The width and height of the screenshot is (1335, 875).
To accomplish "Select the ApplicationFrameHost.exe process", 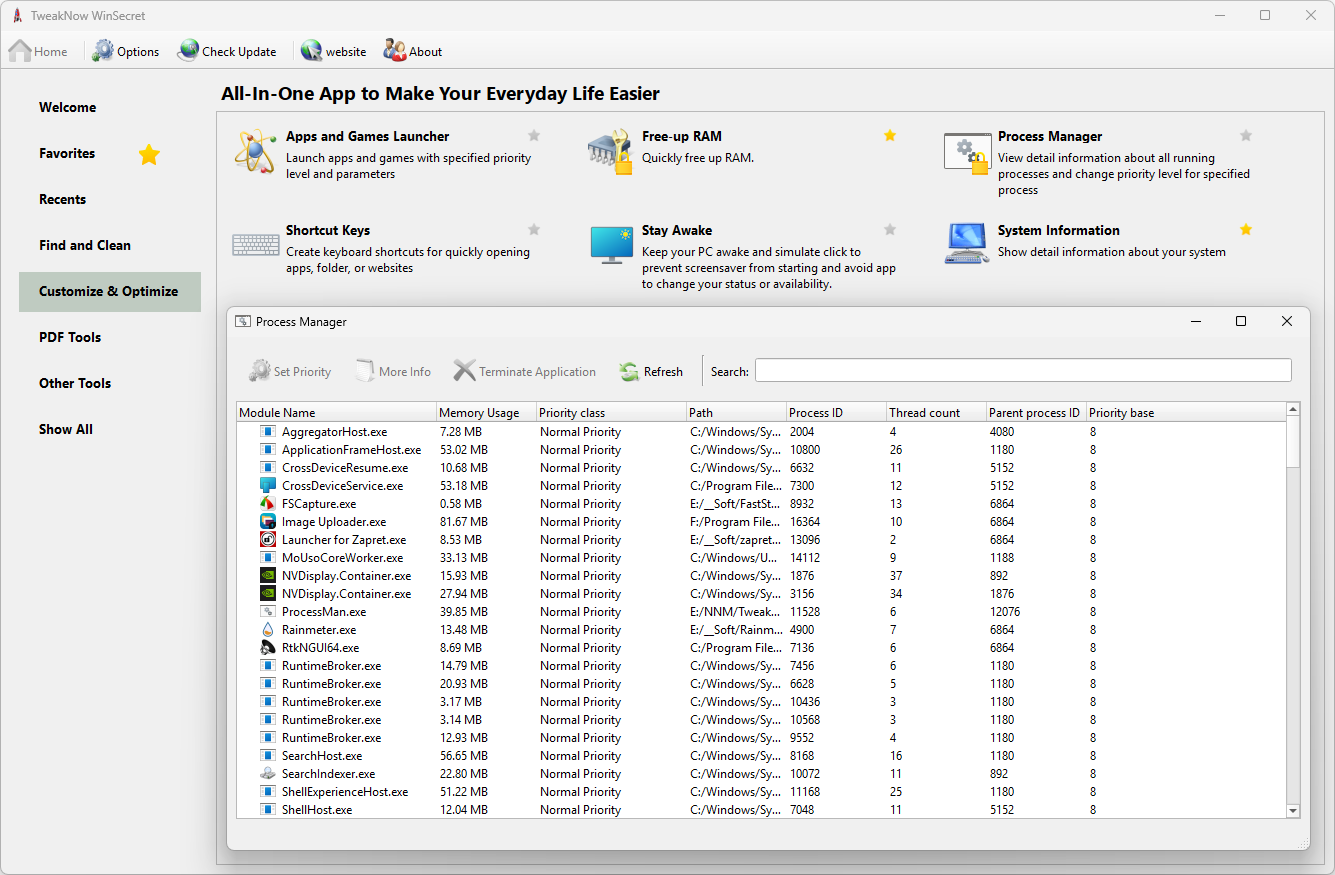I will tap(761, 450).
